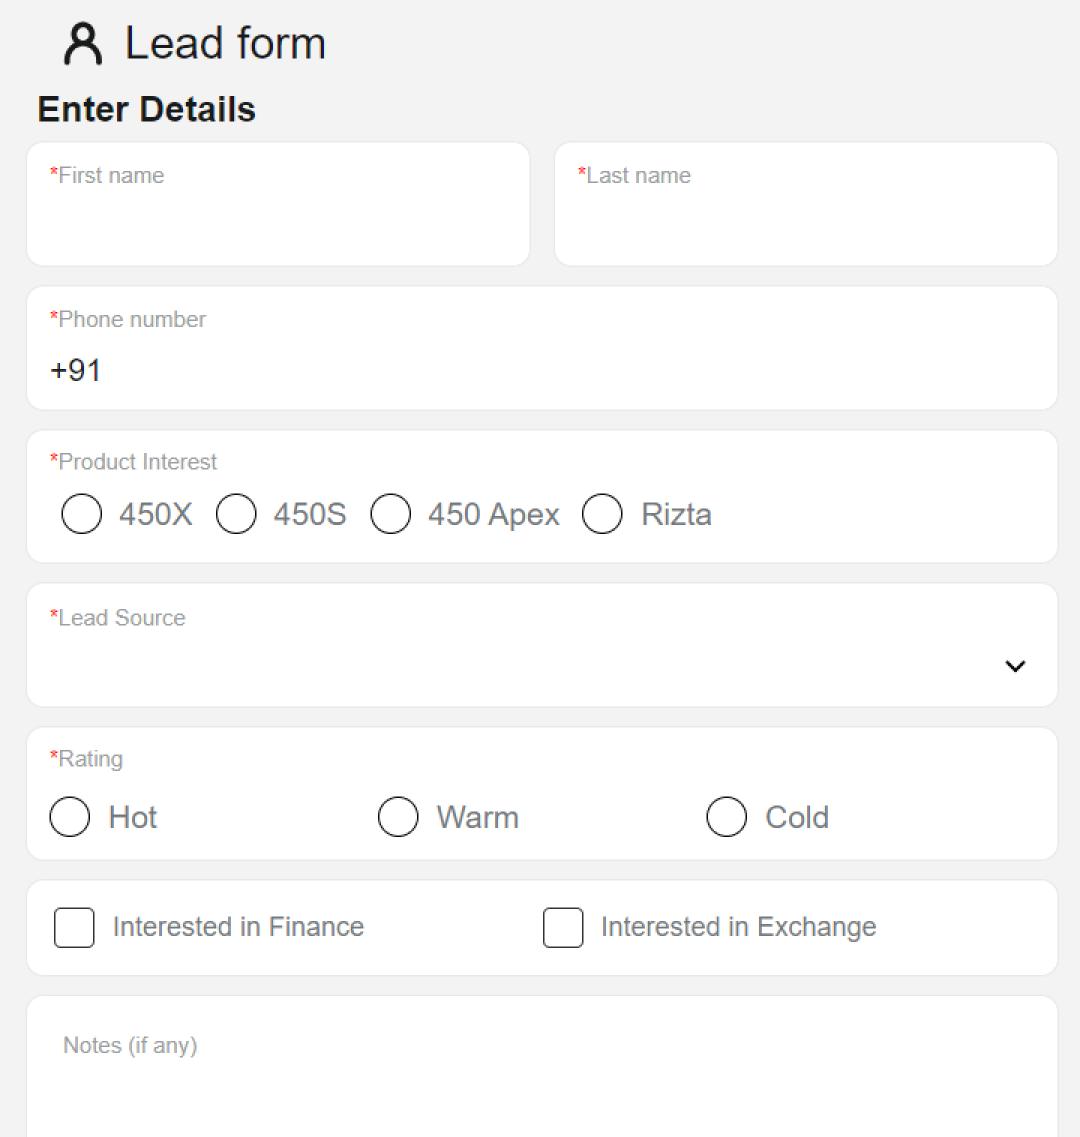This screenshot has height=1137, width=1080.
Task: Choose Rizta as product interest
Action: pos(602,514)
